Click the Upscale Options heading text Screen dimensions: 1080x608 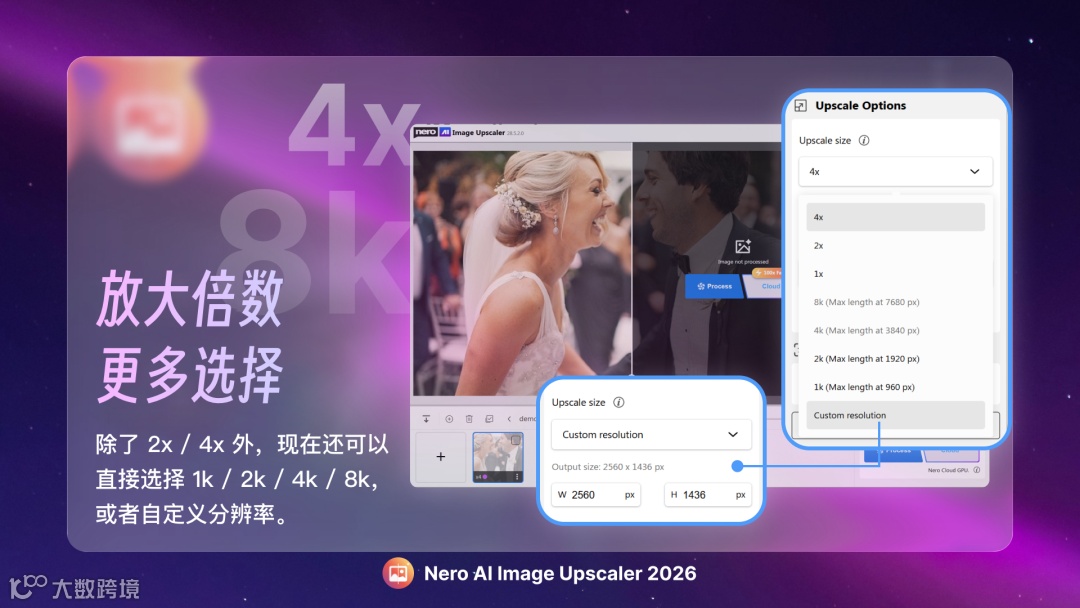pos(860,105)
